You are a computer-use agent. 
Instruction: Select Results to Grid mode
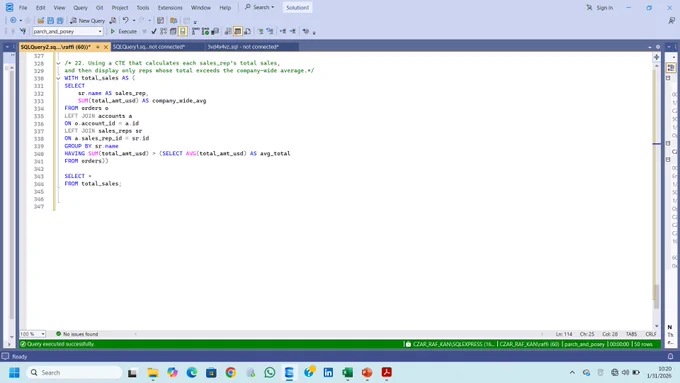tap(238, 31)
